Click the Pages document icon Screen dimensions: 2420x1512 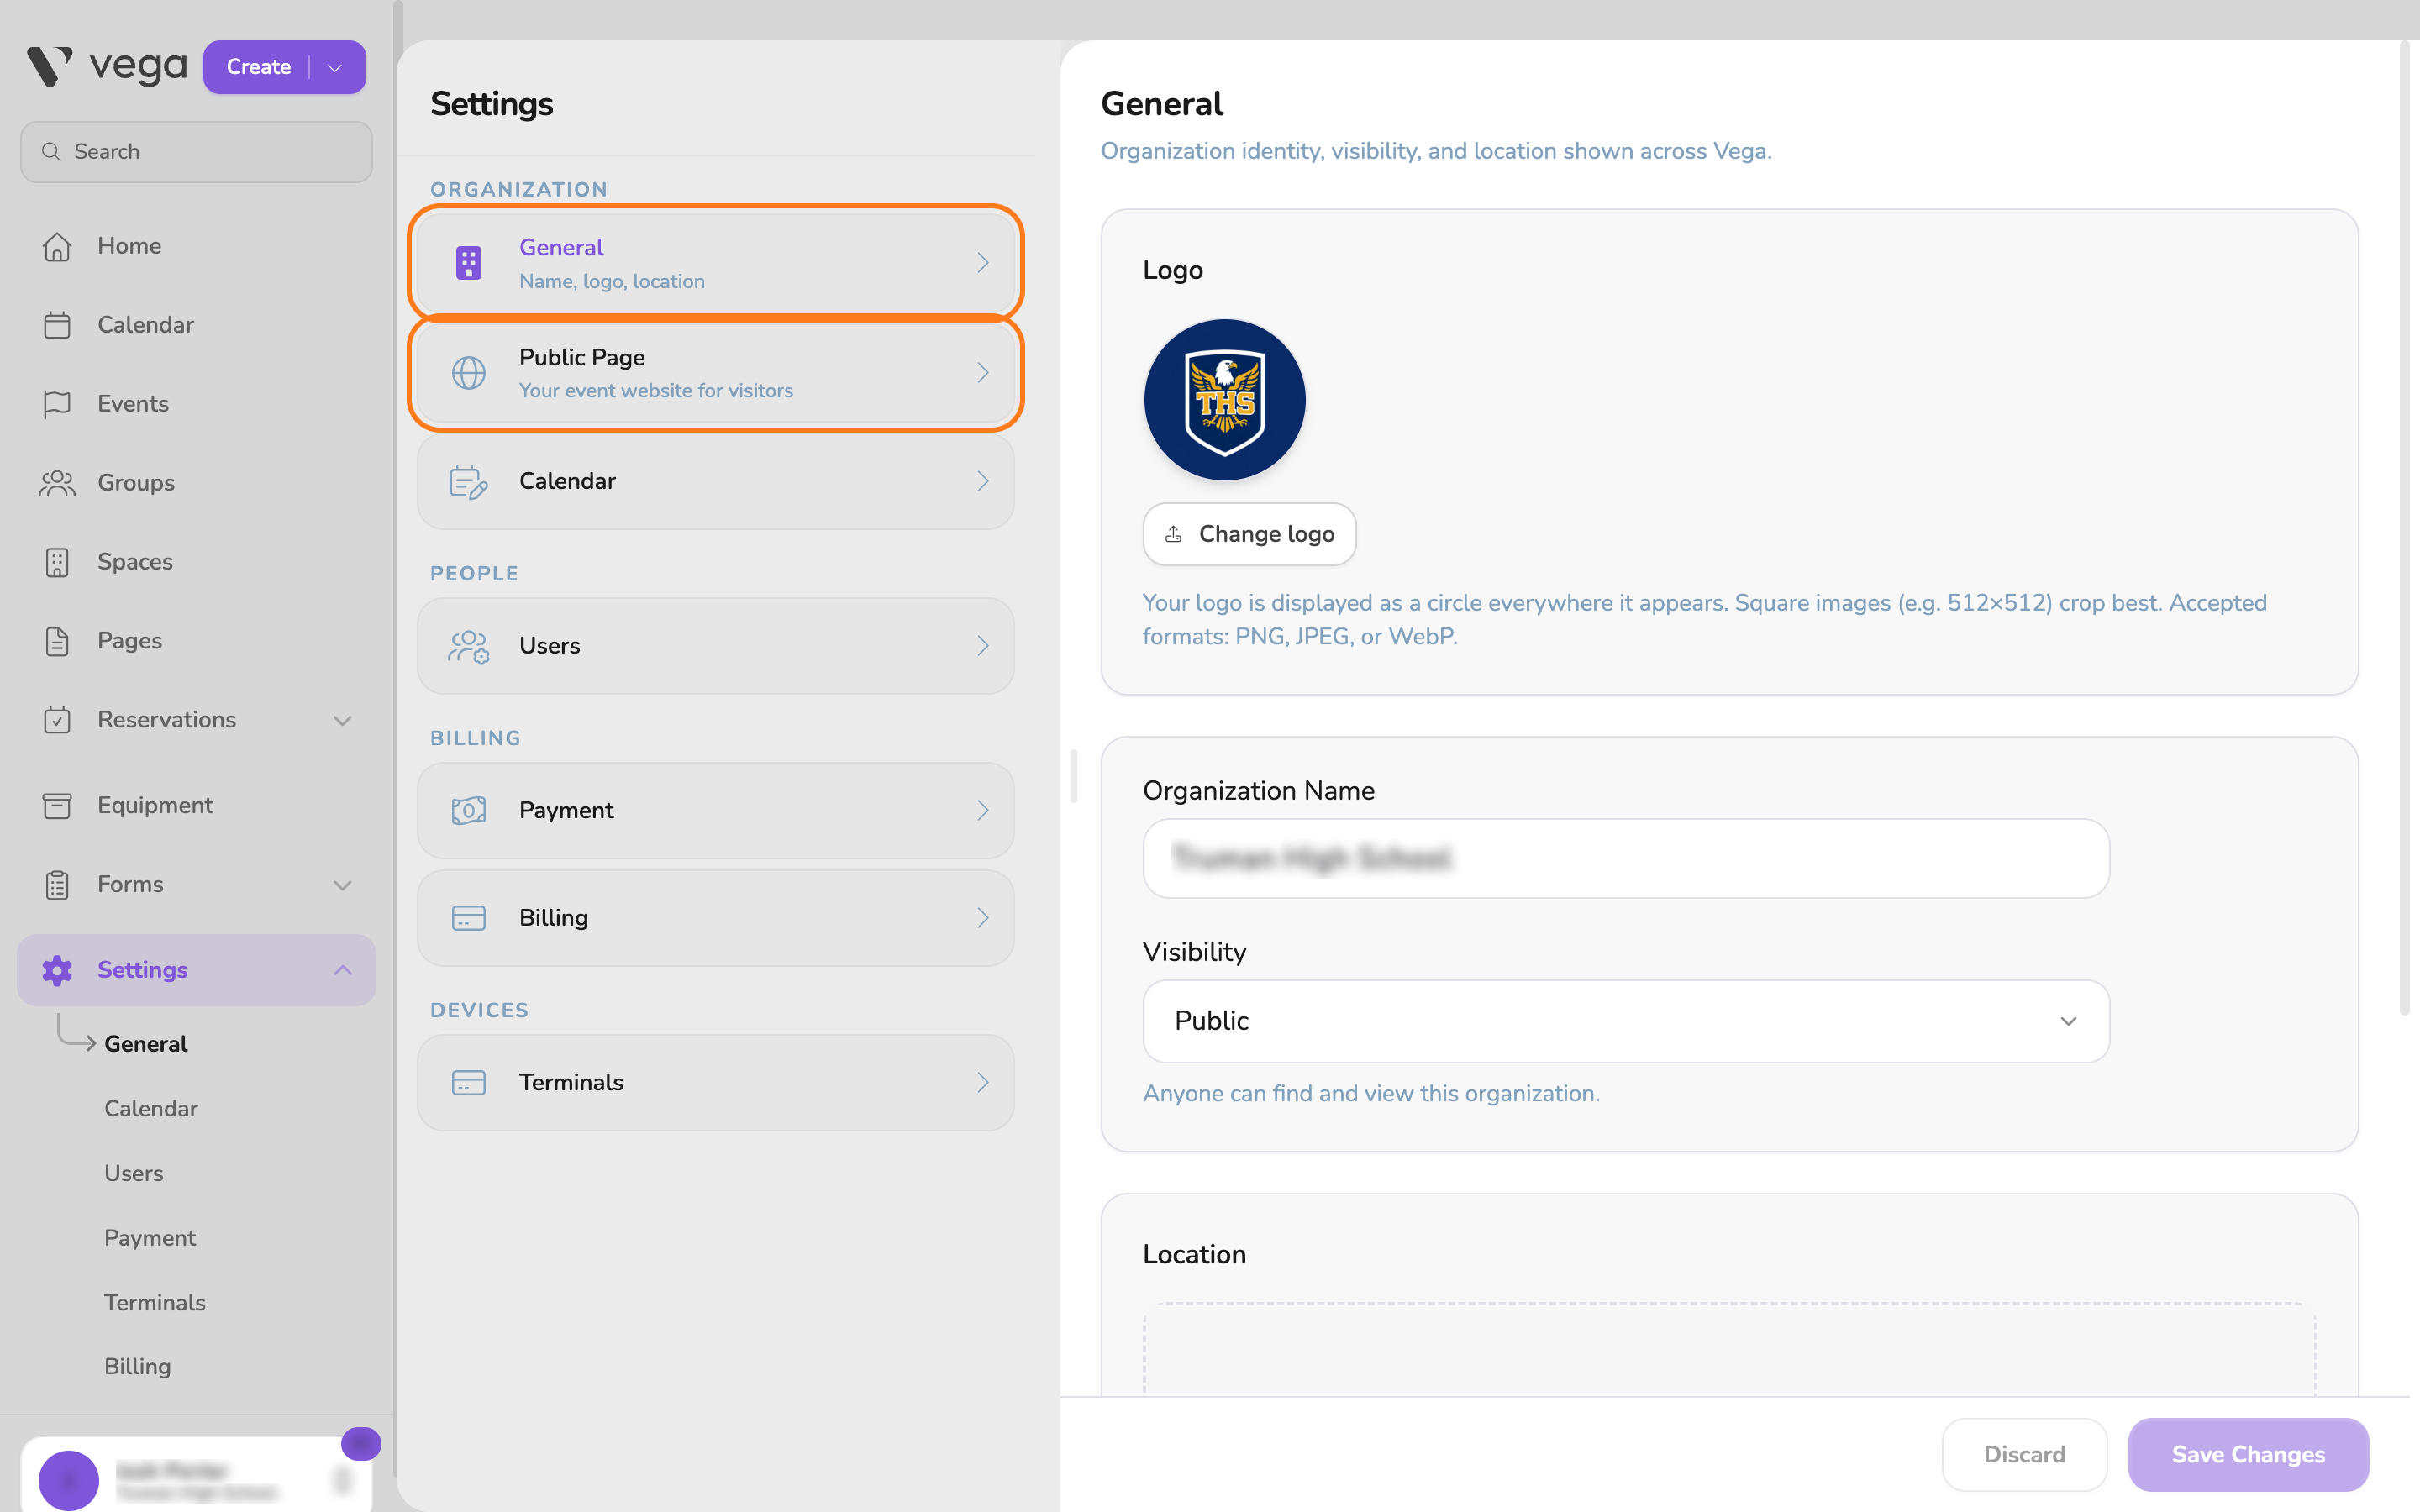(57, 641)
